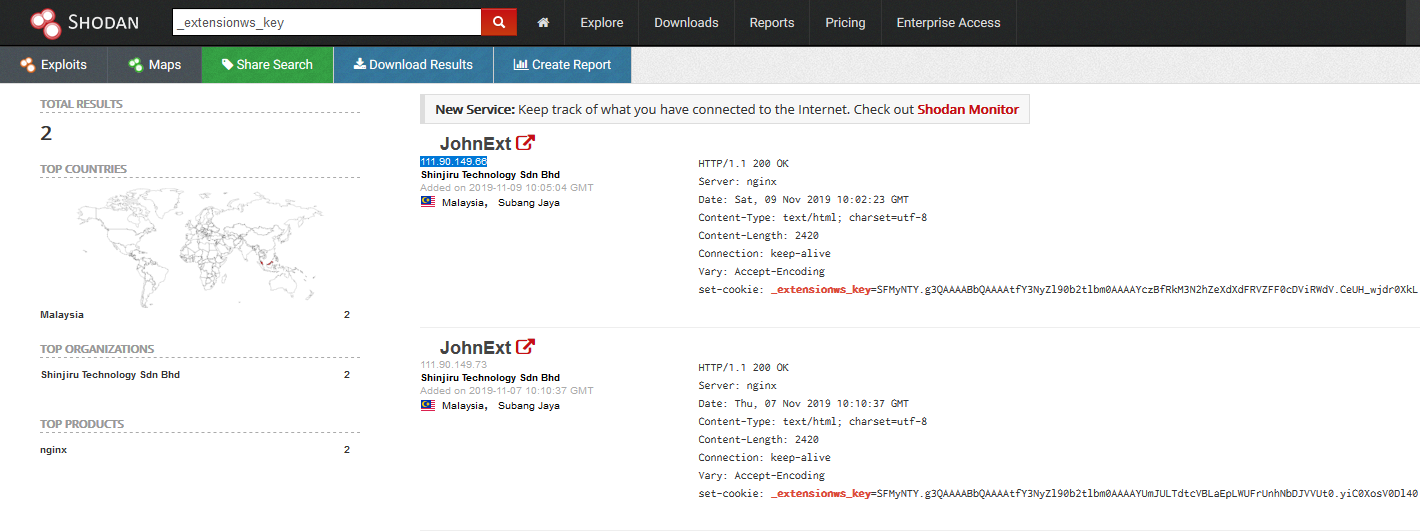Filter by Malaysia in Top Countries
Screen dimensions: 1420x531
pos(62,315)
